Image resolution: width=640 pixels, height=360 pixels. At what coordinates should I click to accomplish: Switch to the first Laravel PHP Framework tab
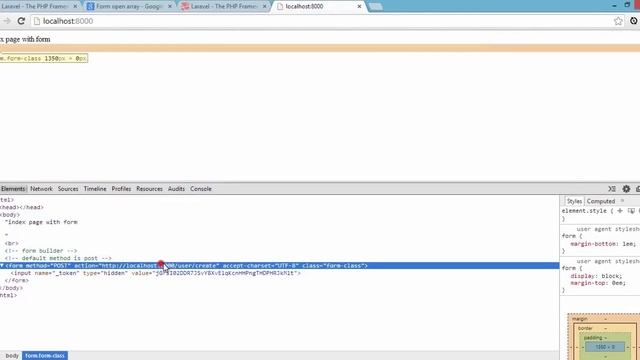[38, 7]
